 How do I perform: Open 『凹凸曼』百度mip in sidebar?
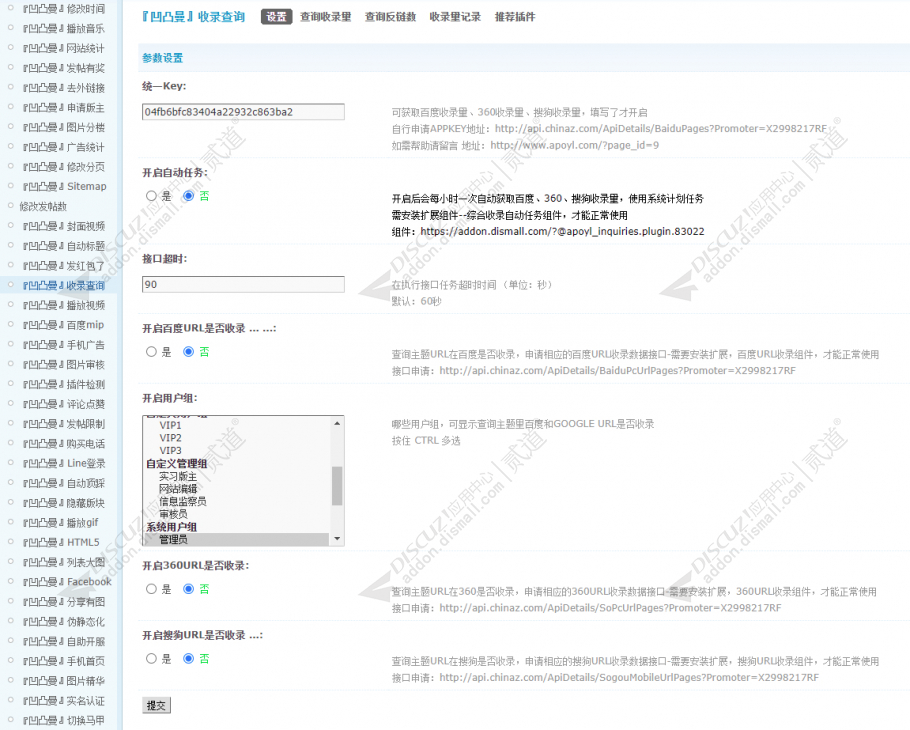(63, 325)
